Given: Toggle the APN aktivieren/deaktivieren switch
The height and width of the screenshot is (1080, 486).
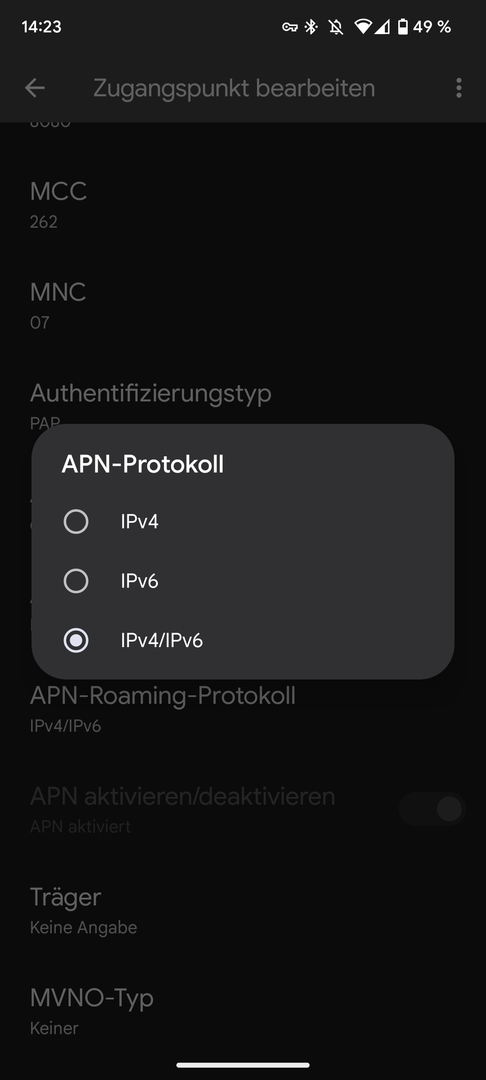Looking at the screenshot, I should [432, 809].
